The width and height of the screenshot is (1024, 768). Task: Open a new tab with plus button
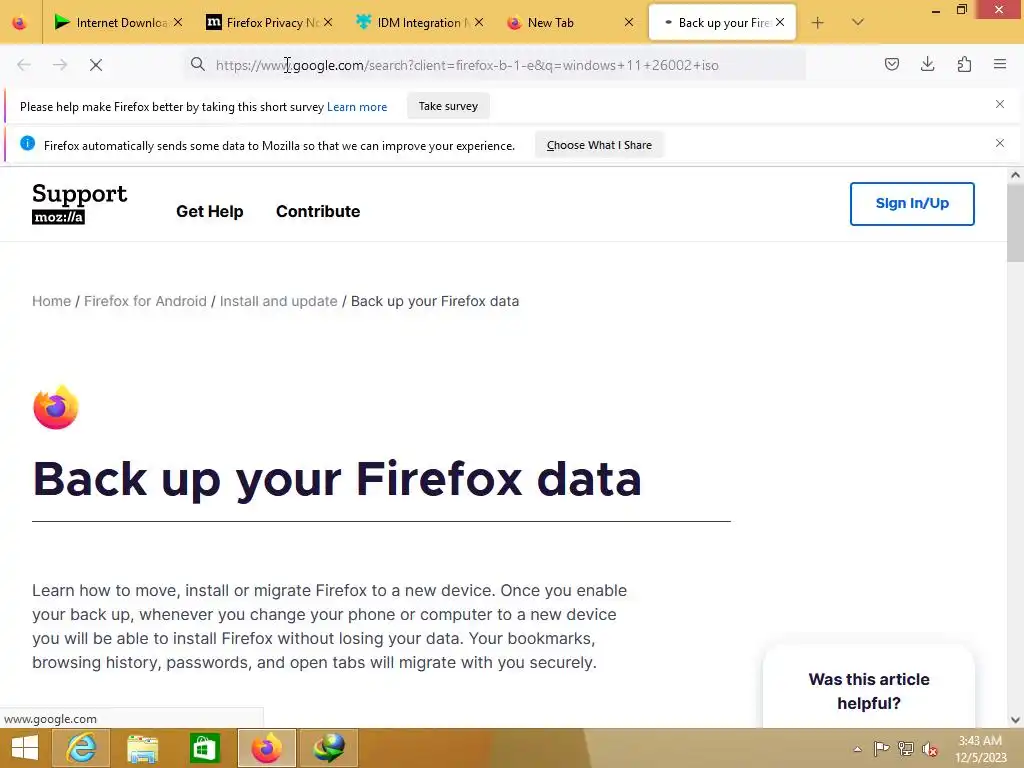coord(817,23)
